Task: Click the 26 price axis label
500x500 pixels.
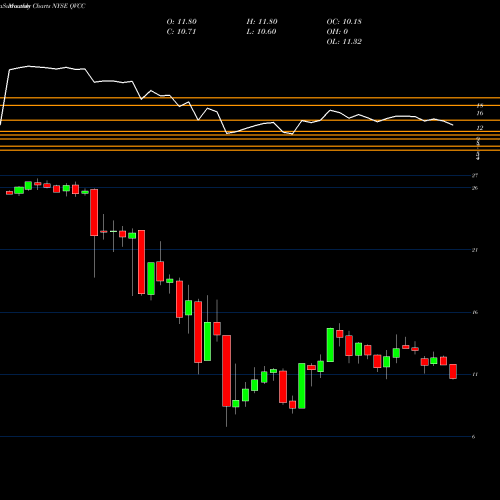Action: tap(475, 188)
